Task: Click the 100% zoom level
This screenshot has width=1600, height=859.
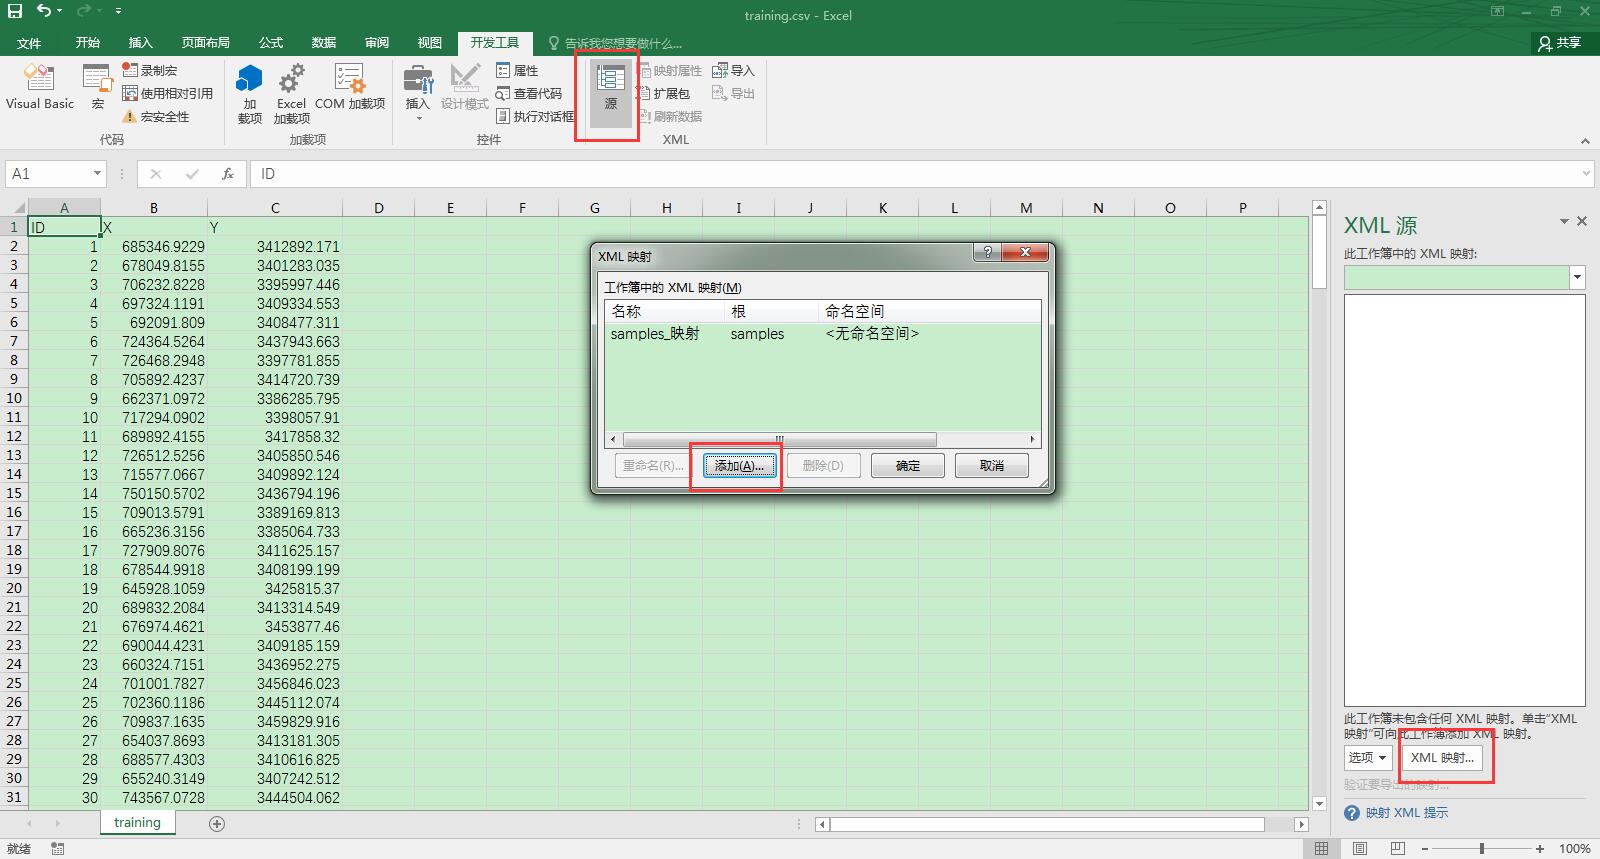Action: pyautogui.click(x=1574, y=849)
